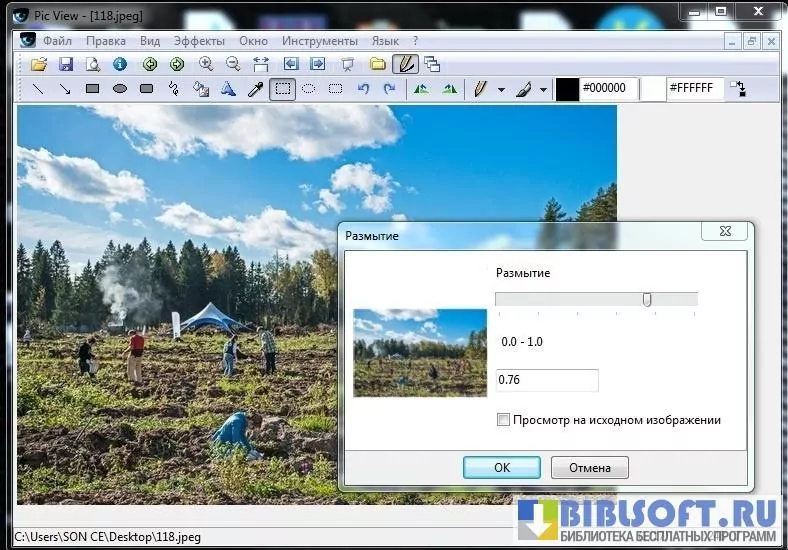Screen dimensions: 788x550
Task: Expand the pencil tool dropdown arrow
Action: [x=501, y=89]
